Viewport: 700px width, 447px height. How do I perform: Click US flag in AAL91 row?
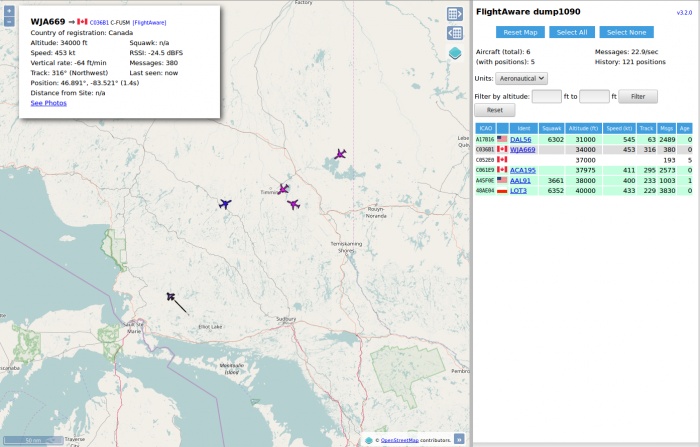point(502,180)
